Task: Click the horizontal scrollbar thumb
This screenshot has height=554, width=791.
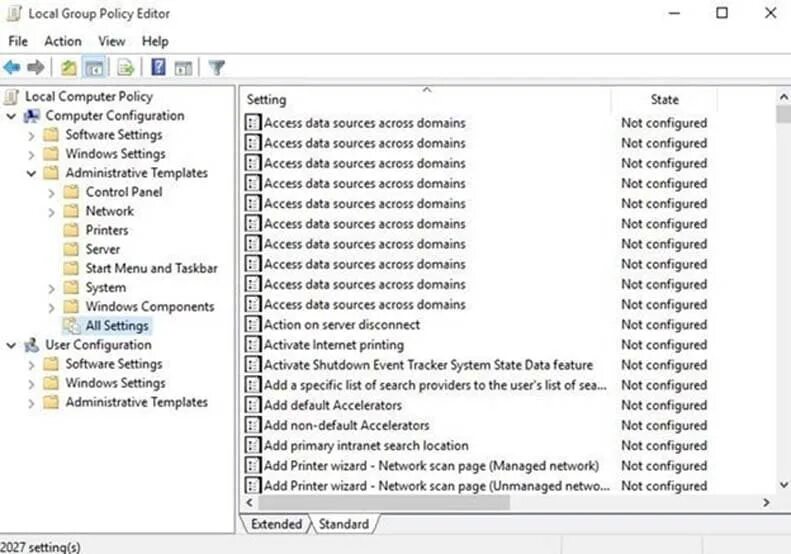Action: [384, 503]
